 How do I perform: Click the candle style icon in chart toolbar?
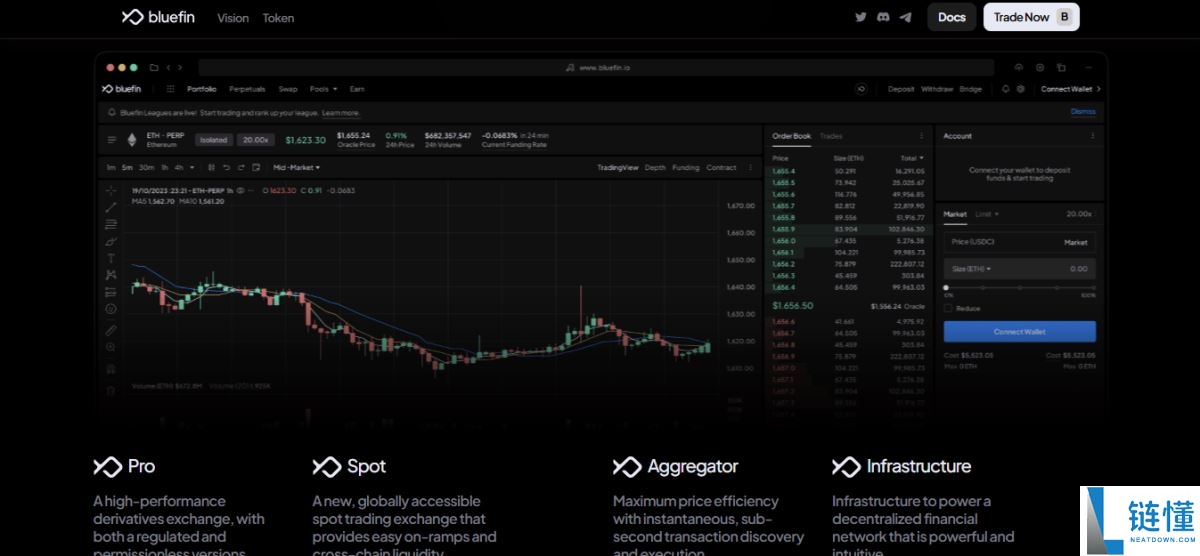[212, 167]
